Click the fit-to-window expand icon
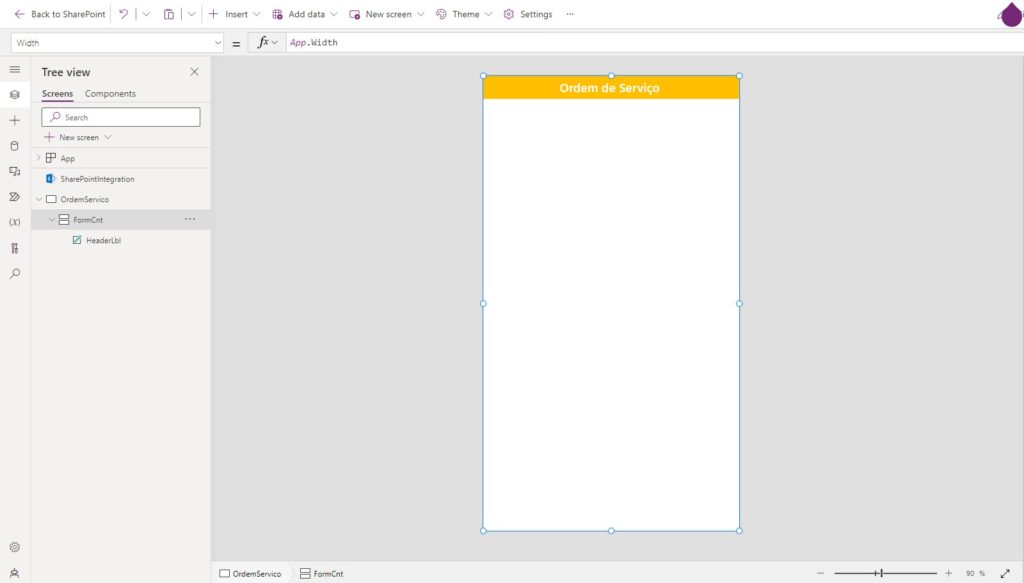 point(1005,573)
